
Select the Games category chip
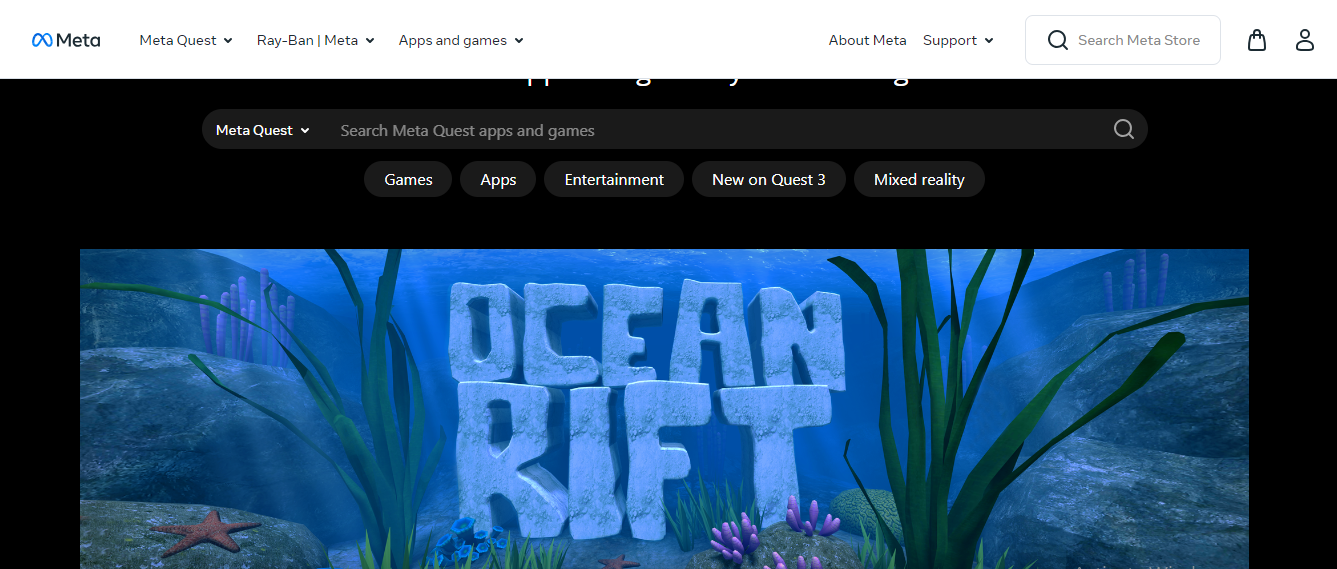[408, 180]
